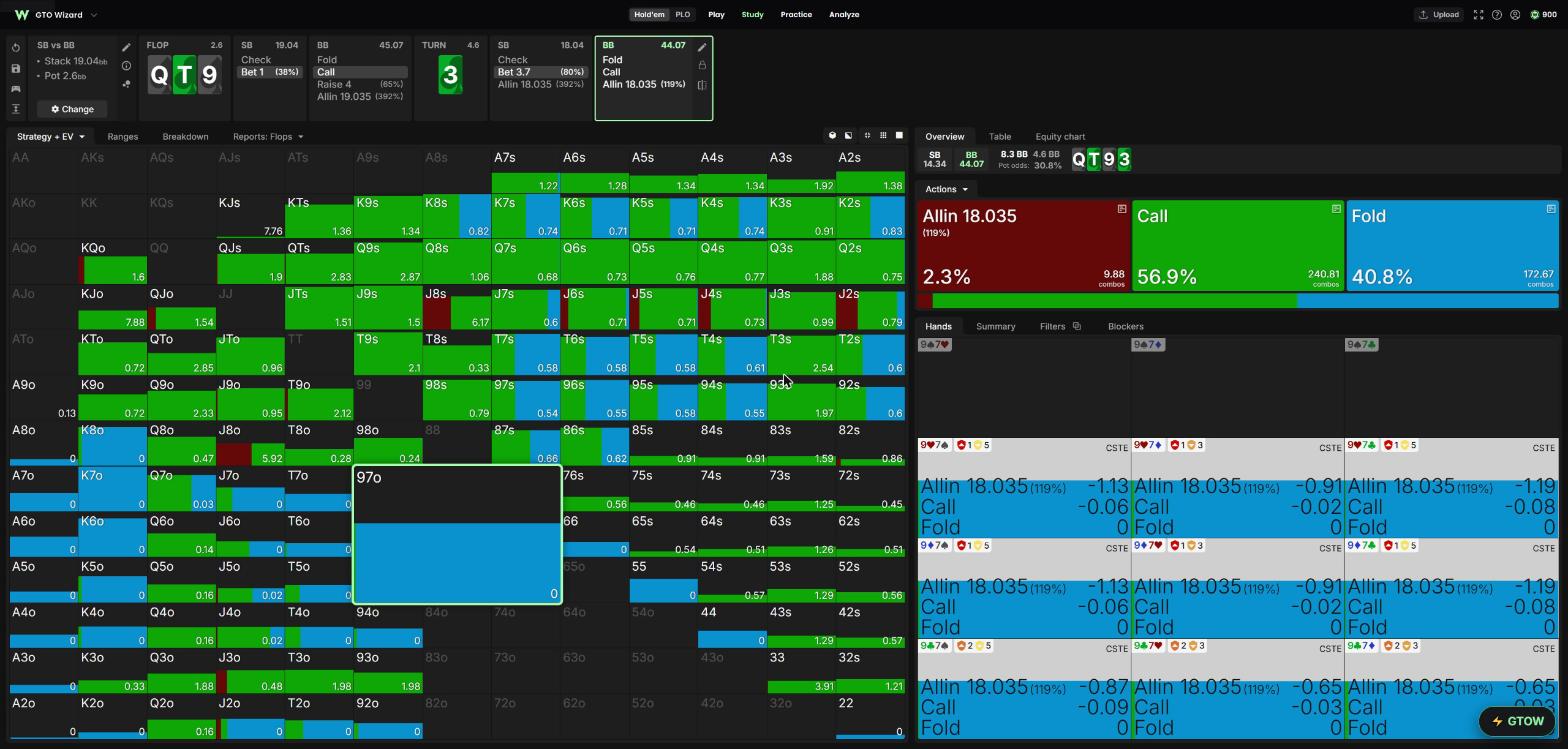The image size is (1568, 749).
Task: Open the GTOW assistant button
Action: (1517, 721)
